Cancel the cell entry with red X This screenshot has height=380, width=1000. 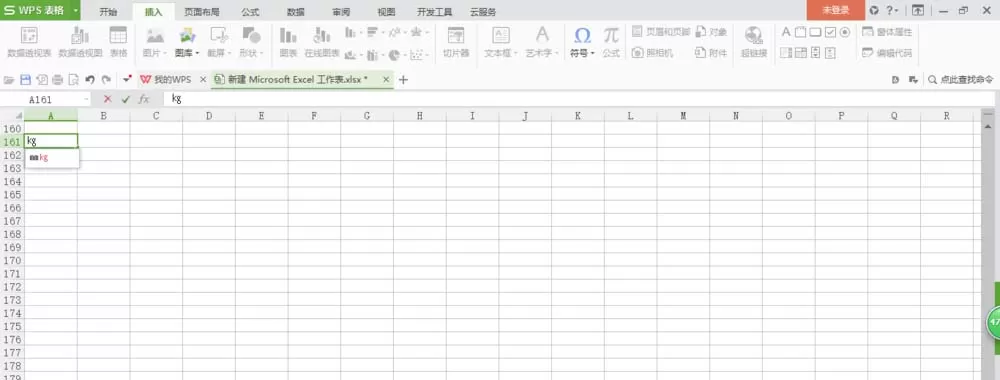point(107,99)
